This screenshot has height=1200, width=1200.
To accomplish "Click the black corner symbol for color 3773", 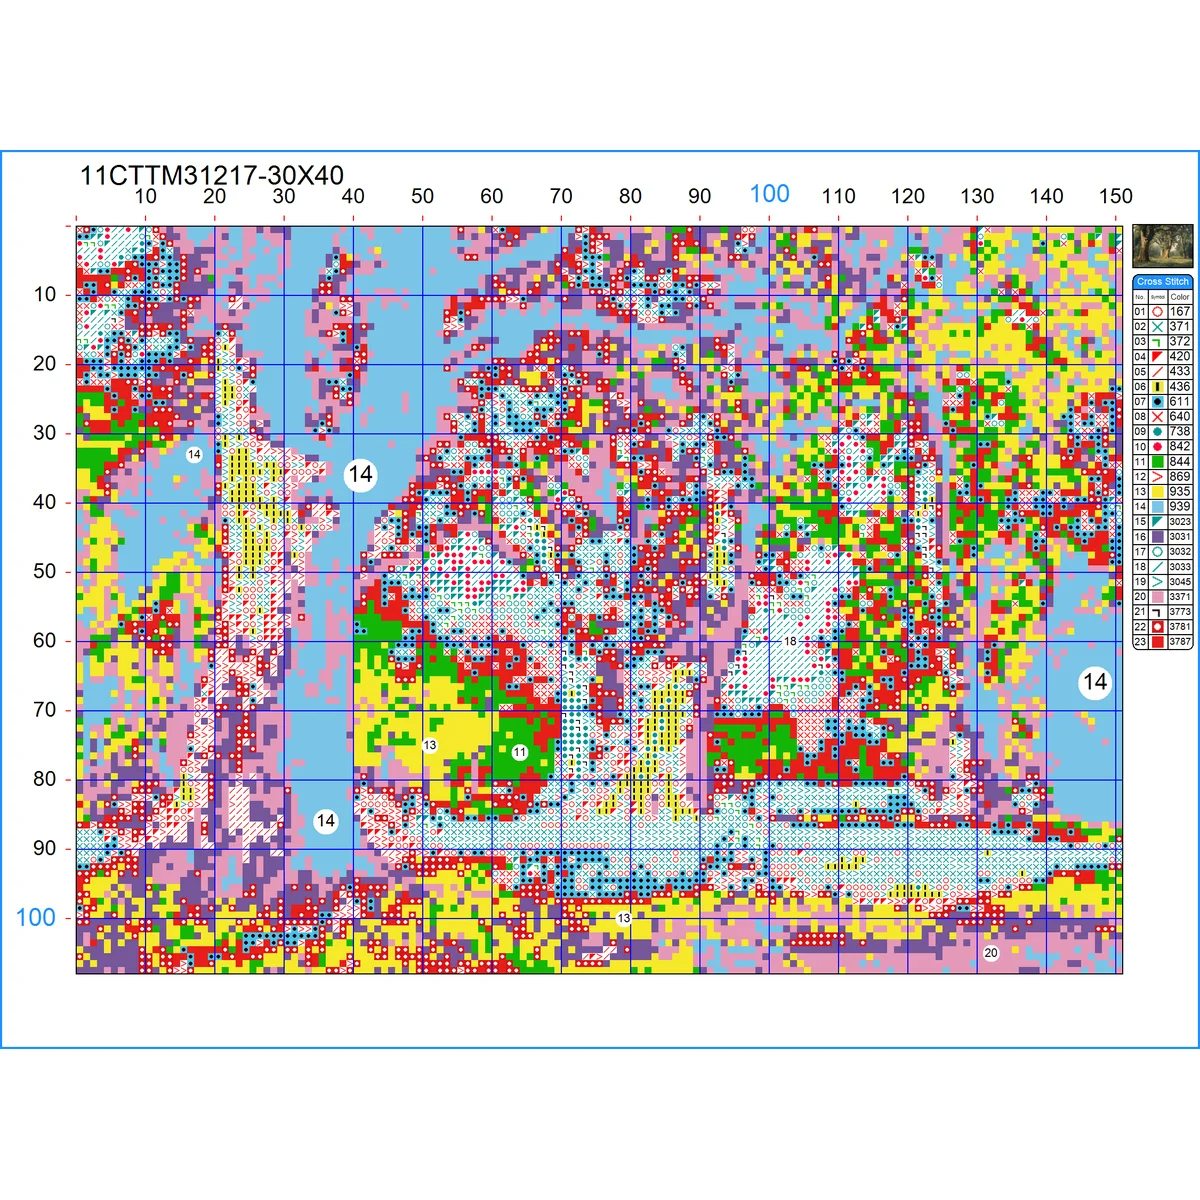I will pos(1157,612).
